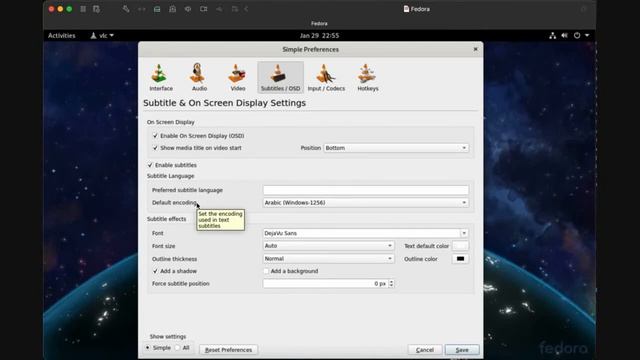
Task: Open system menu arrow in GNOME top bar
Action: click(x=587, y=36)
